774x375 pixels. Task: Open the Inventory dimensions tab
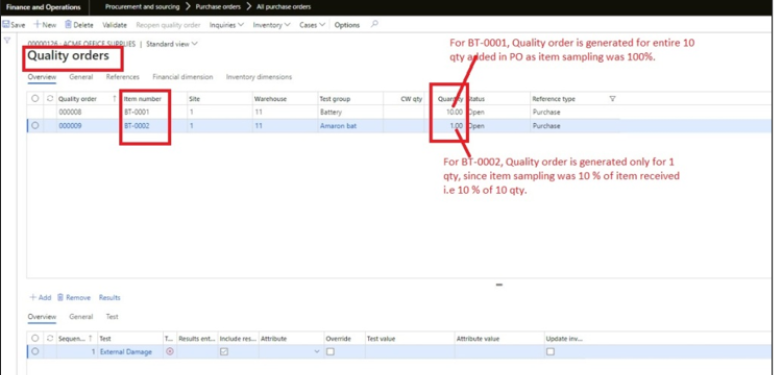point(259,77)
